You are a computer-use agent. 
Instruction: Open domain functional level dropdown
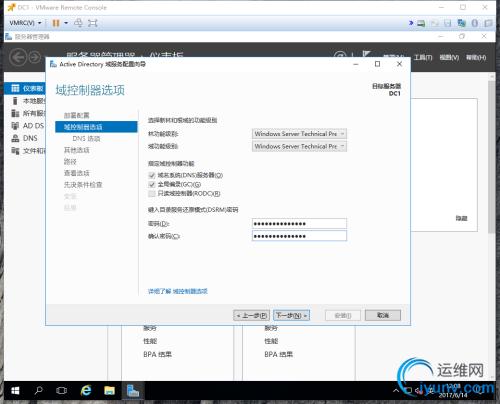click(299, 146)
